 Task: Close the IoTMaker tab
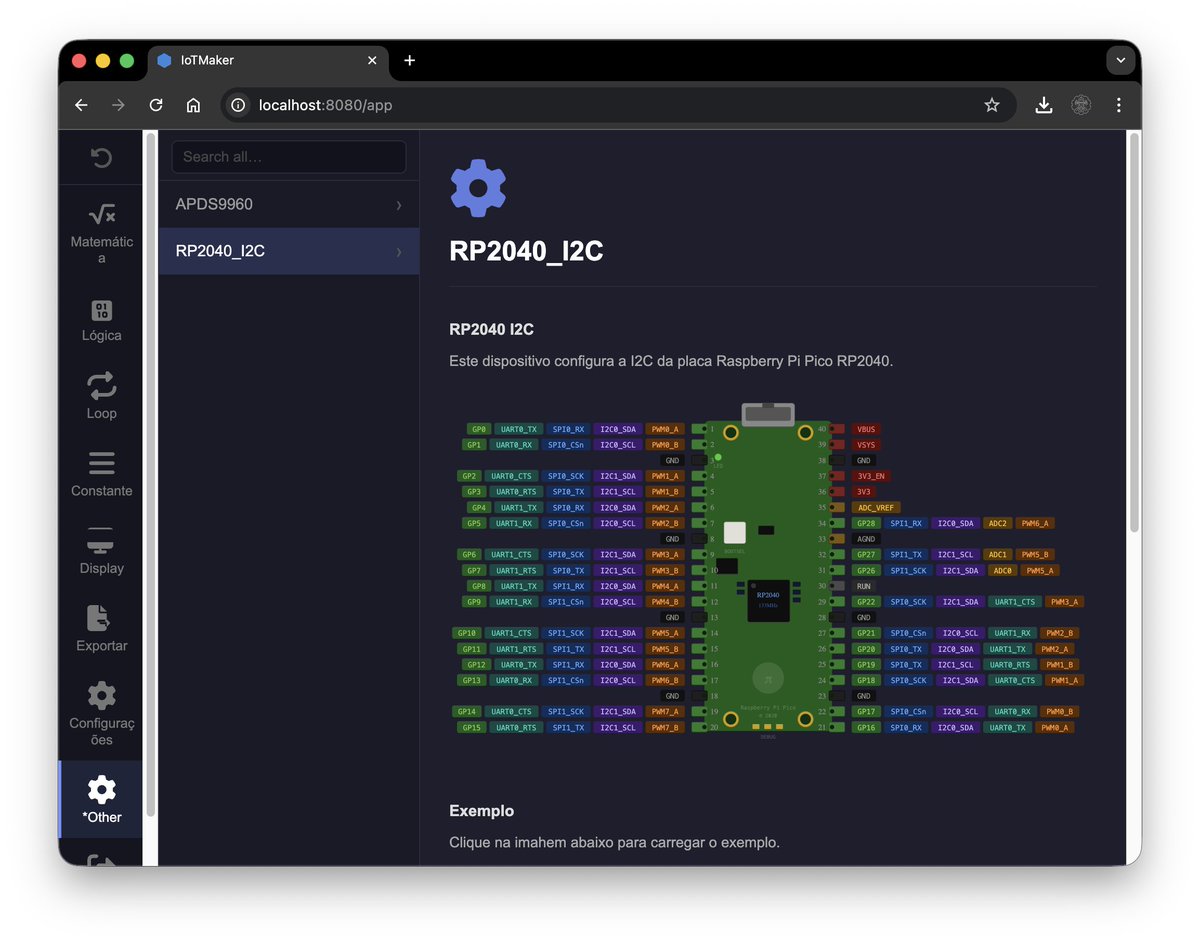pos(372,60)
